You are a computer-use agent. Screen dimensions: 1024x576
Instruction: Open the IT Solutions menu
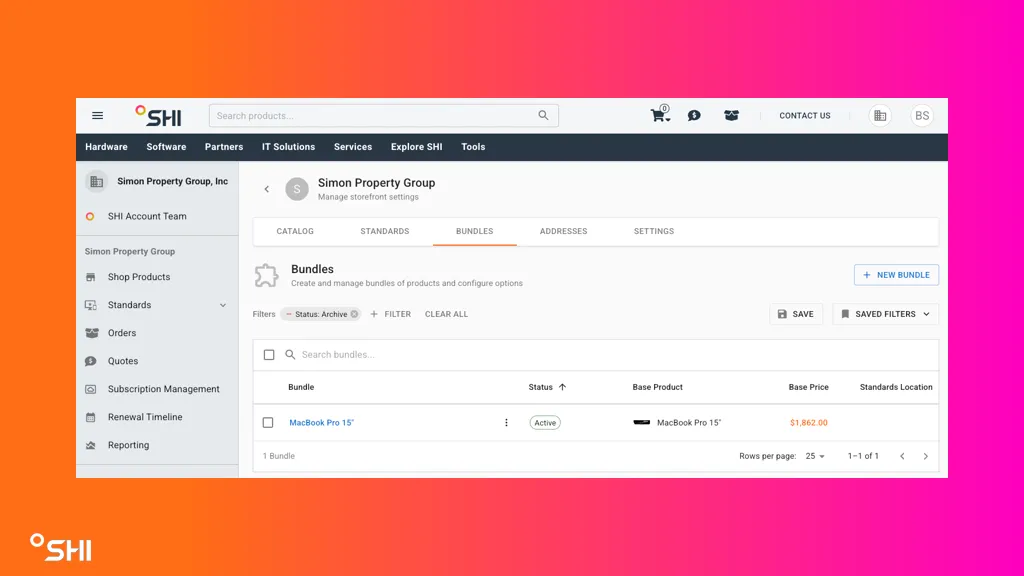tap(289, 147)
